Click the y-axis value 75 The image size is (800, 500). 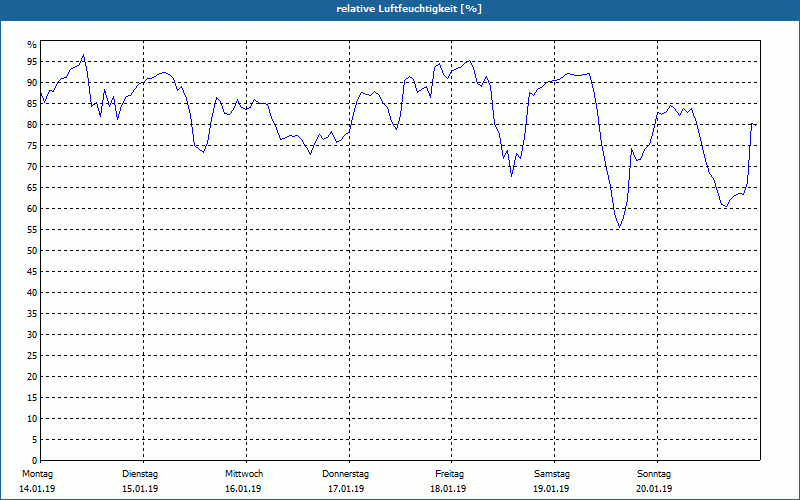pyautogui.click(x=32, y=145)
